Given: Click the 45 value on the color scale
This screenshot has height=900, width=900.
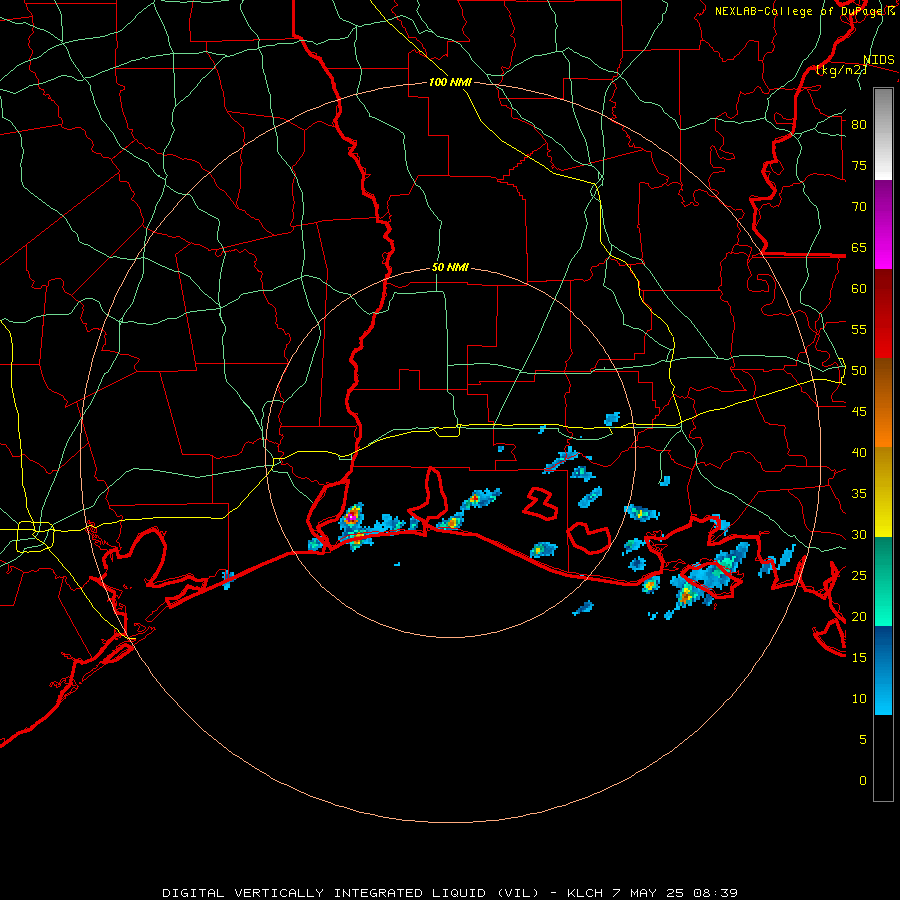Looking at the screenshot, I should tap(859, 412).
